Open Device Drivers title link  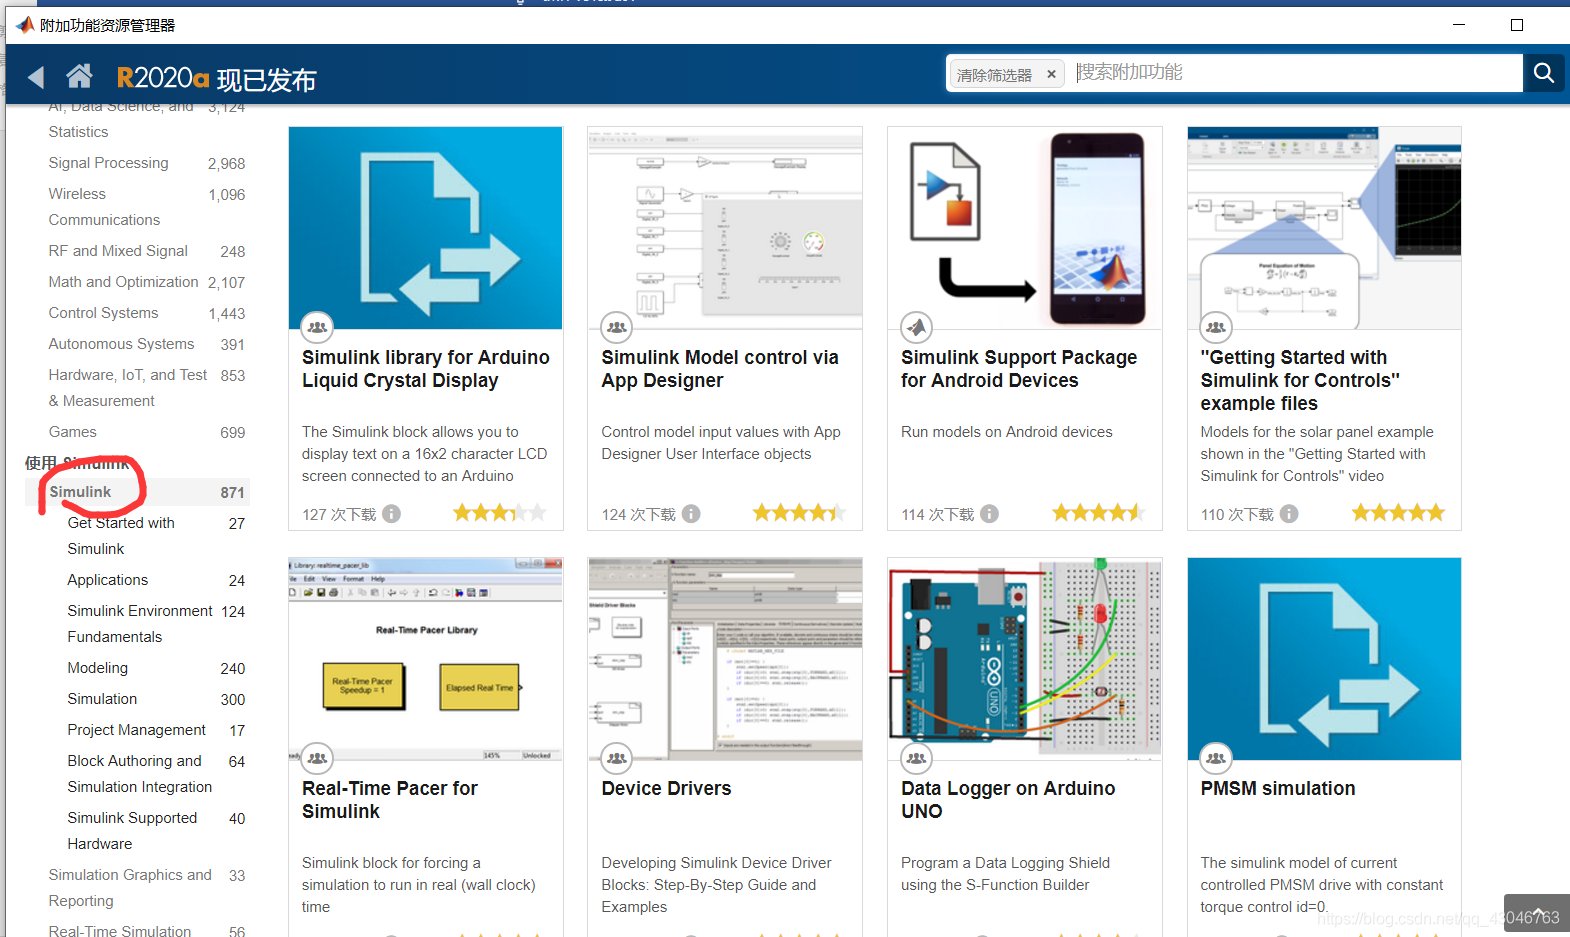coord(666,788)
